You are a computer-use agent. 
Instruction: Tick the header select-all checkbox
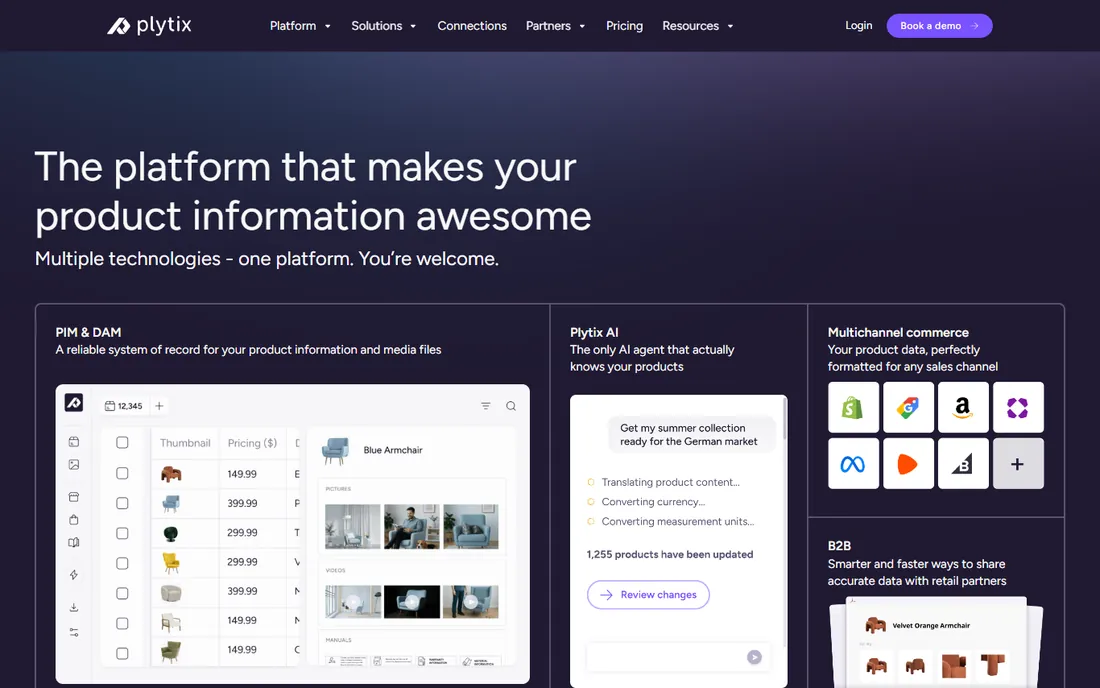click(122, 443)
